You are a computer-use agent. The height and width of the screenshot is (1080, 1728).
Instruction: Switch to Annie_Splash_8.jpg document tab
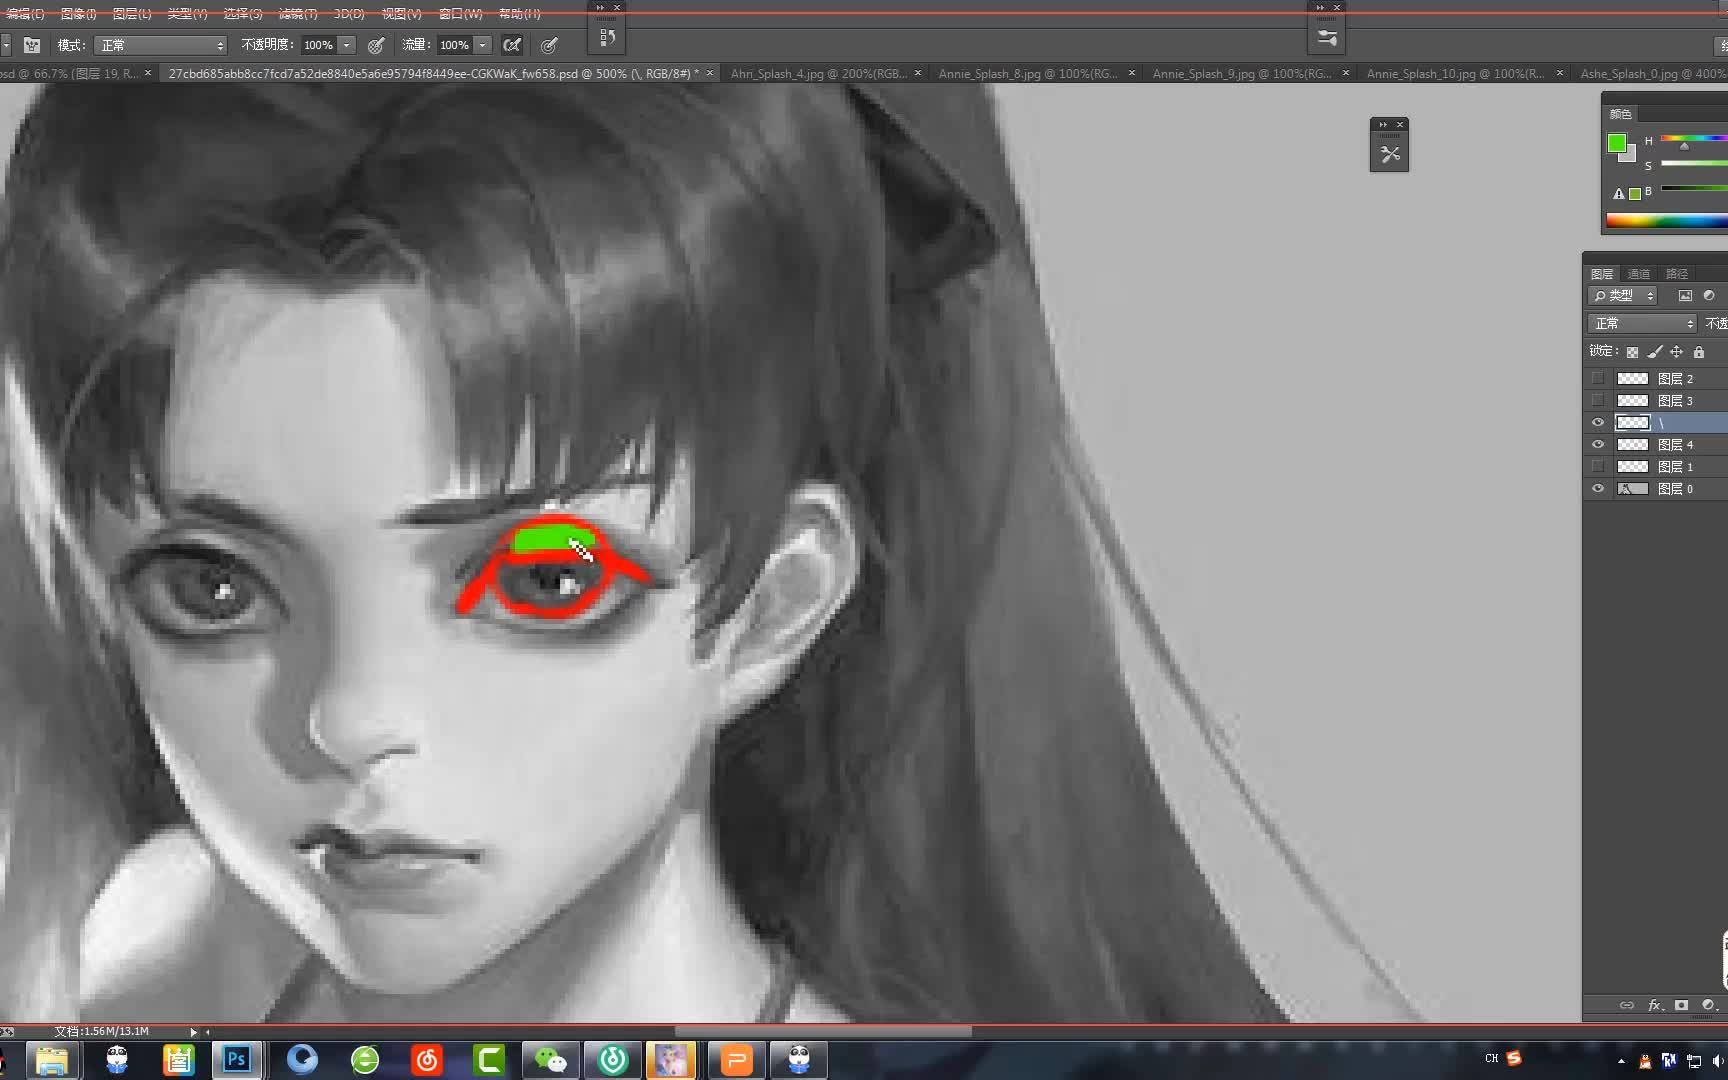point(1027,73)
